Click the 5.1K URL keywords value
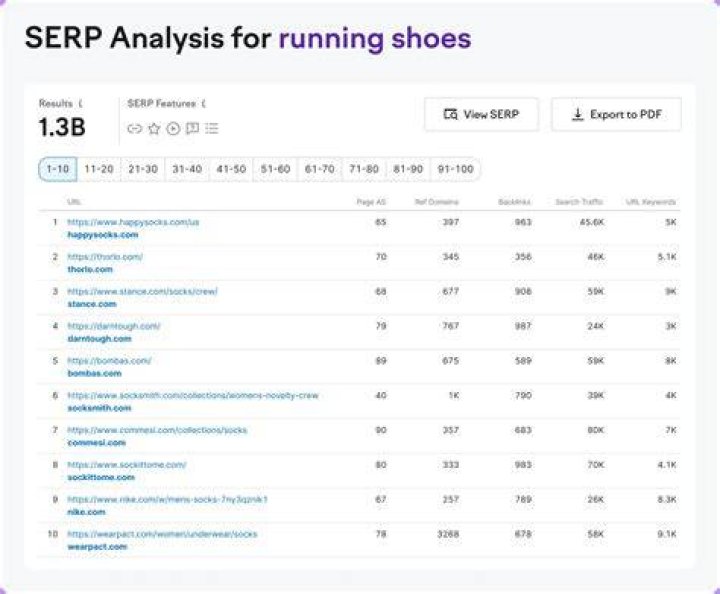 coord(667,257)
